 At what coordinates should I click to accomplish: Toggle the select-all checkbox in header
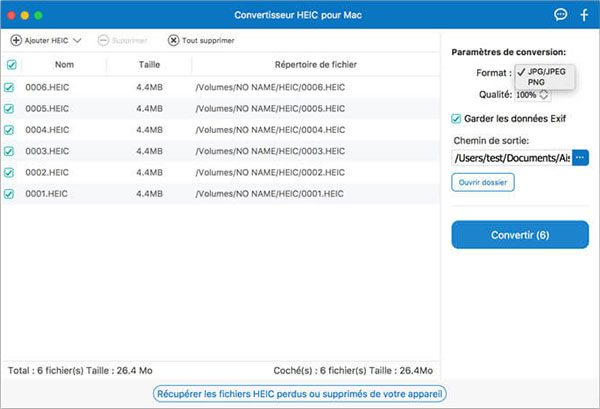pos(11,65)
